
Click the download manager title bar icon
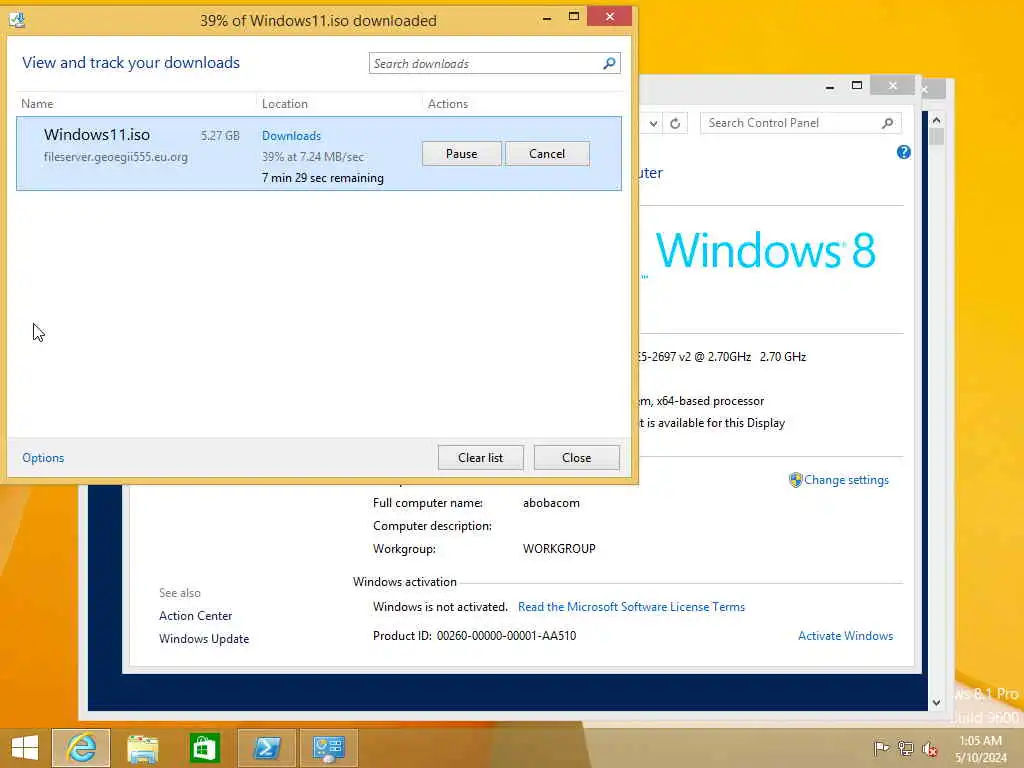18,20
